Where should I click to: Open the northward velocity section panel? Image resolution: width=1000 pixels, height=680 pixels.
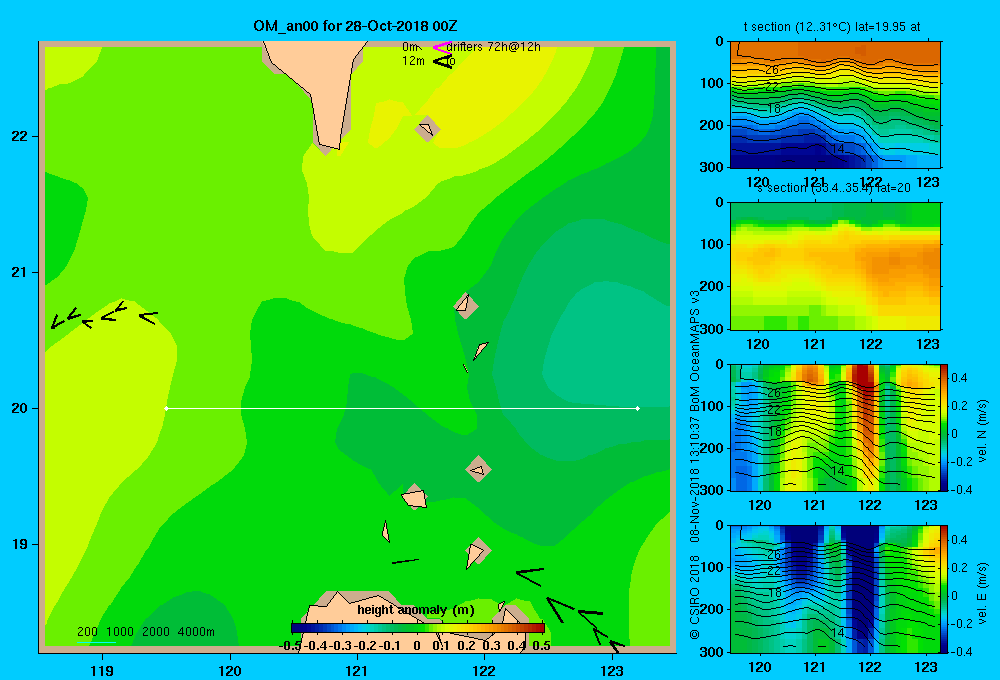835,427
